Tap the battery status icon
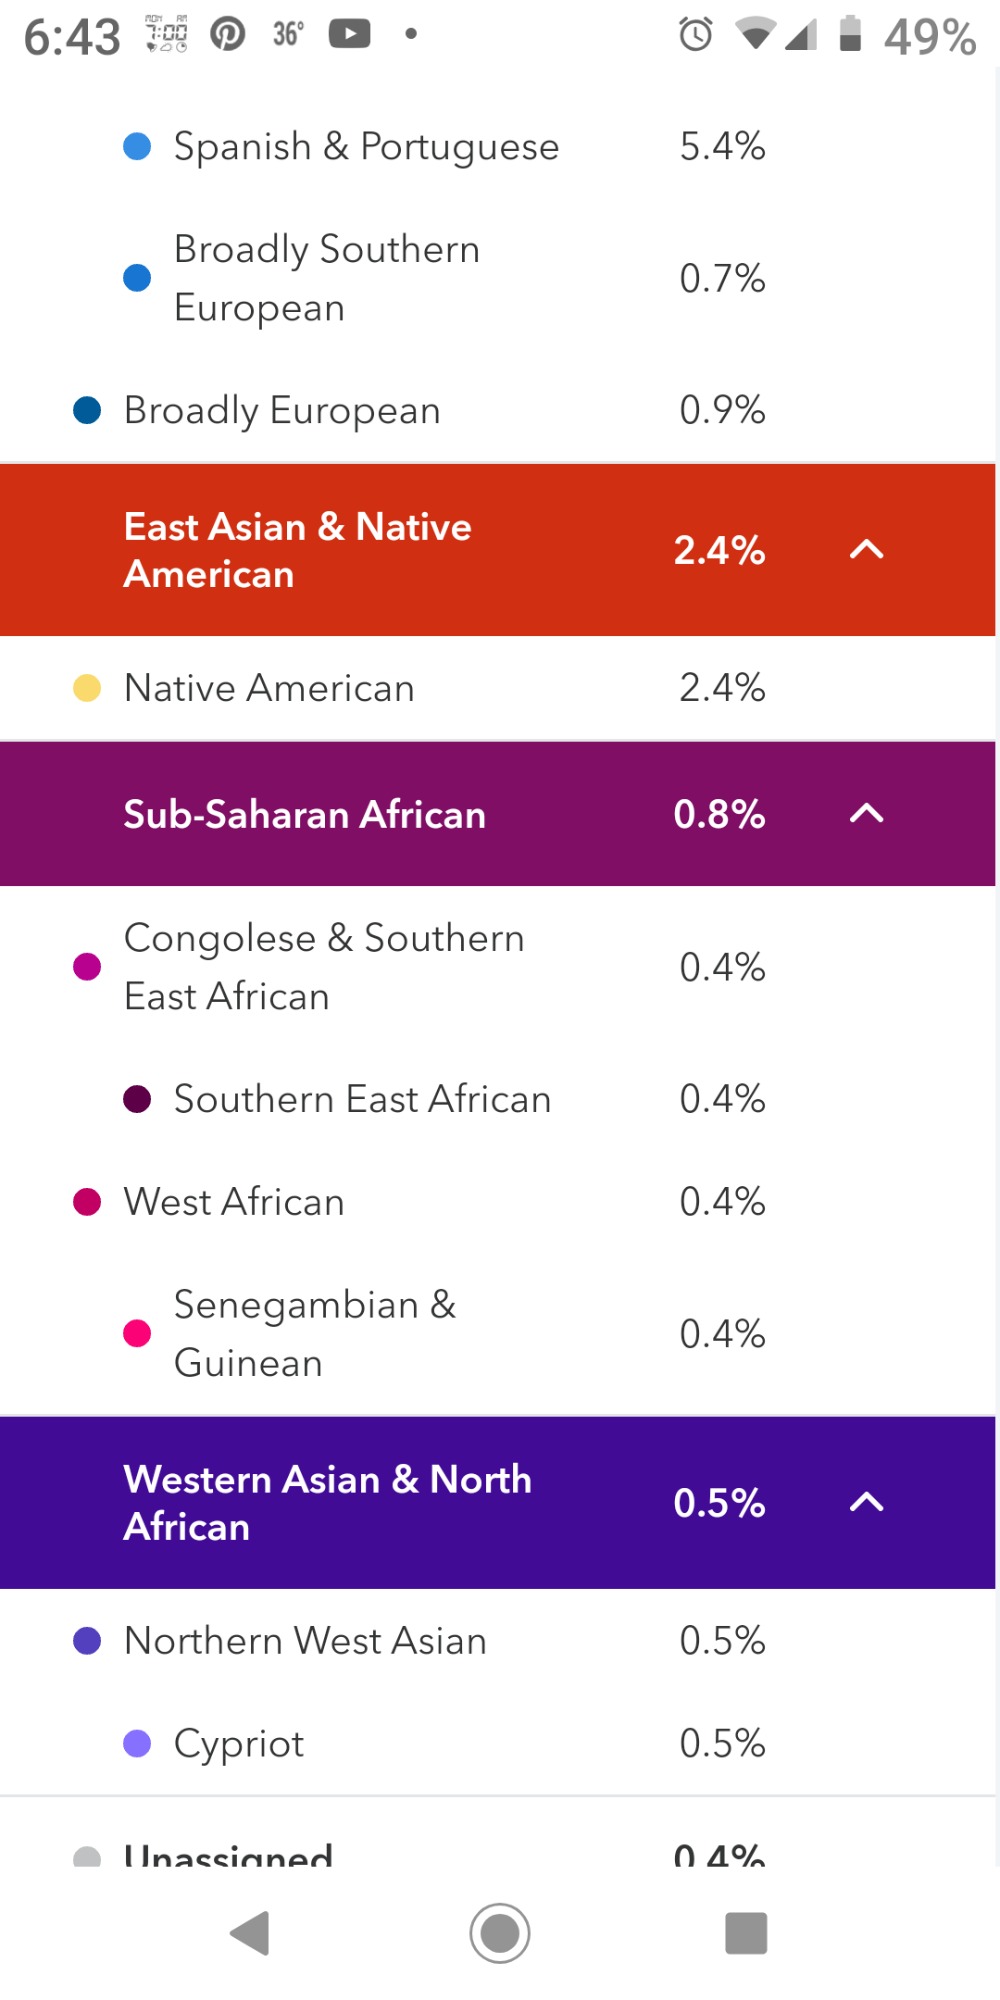This screenshot has width=1000, height=2000. coord(850,34)
